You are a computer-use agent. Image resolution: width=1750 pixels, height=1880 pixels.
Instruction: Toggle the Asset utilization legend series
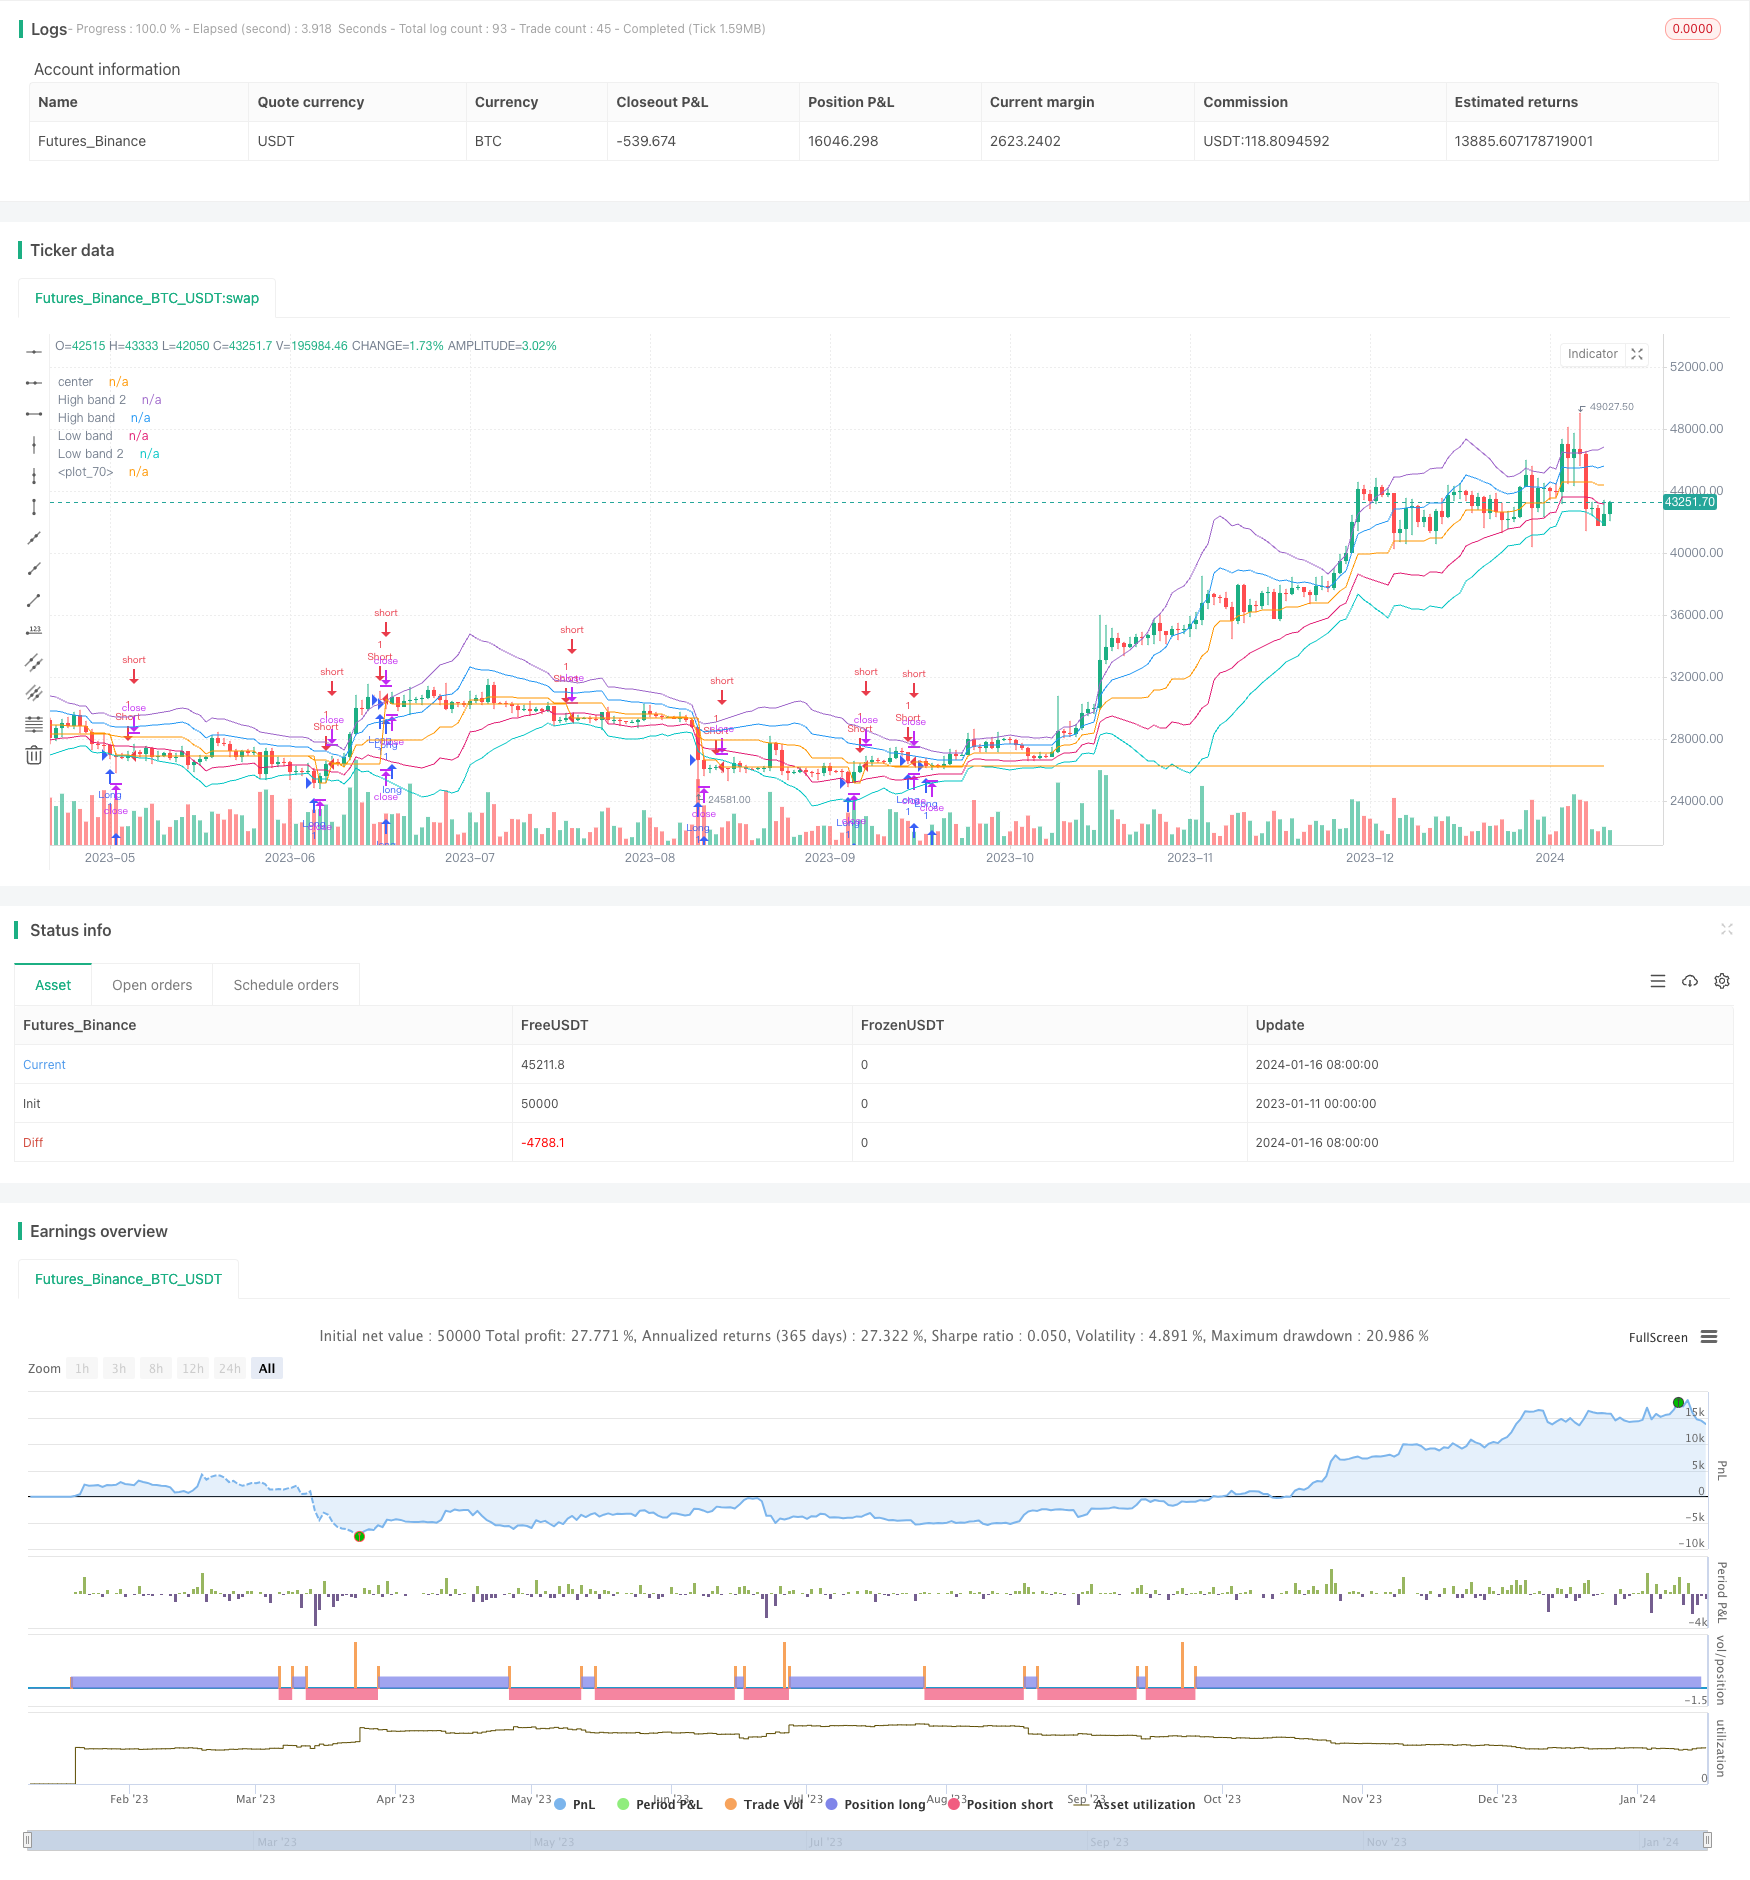pos(1135,1804)
